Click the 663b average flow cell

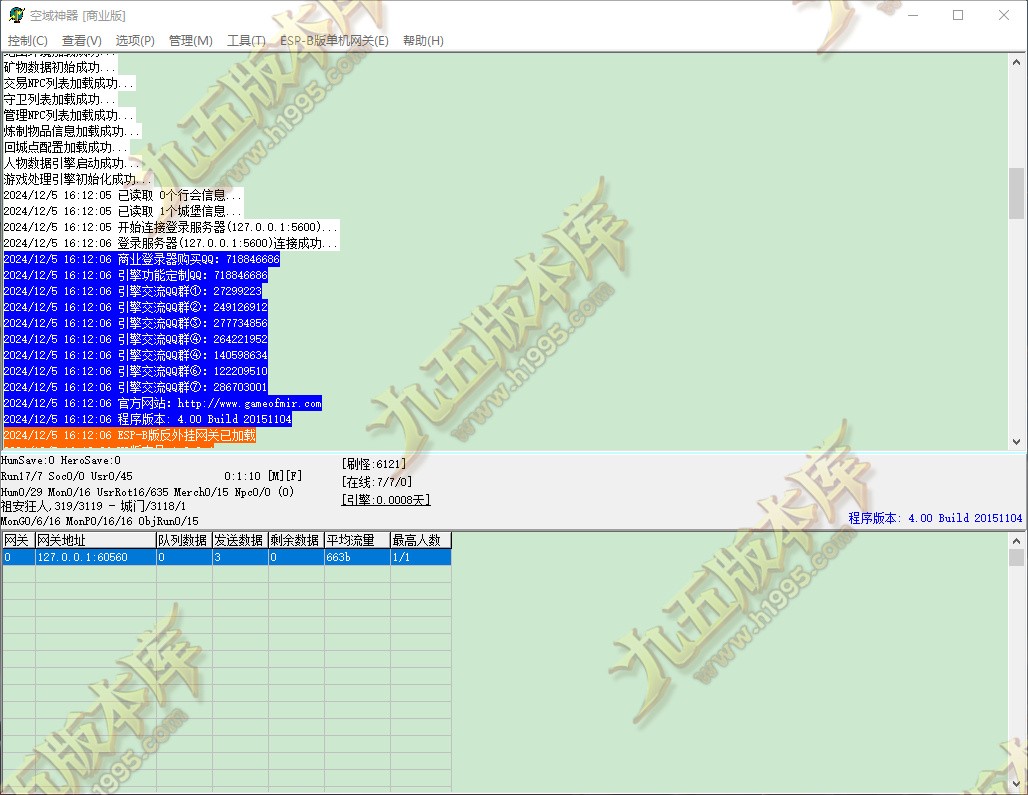pos(357,557)
